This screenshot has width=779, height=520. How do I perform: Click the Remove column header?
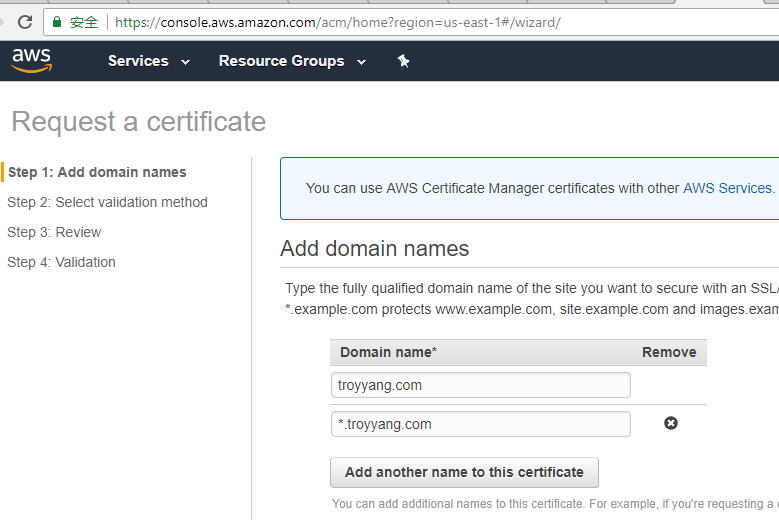point(669,352)
